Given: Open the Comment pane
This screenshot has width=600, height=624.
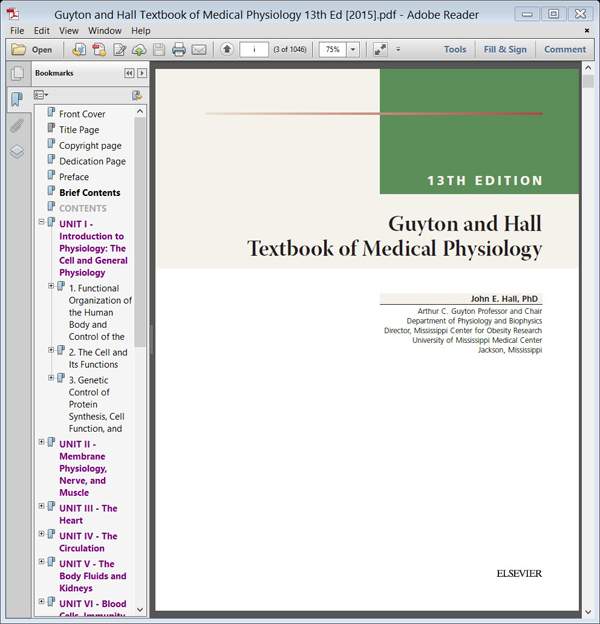Looking at the screenshot, I should 565,49.
